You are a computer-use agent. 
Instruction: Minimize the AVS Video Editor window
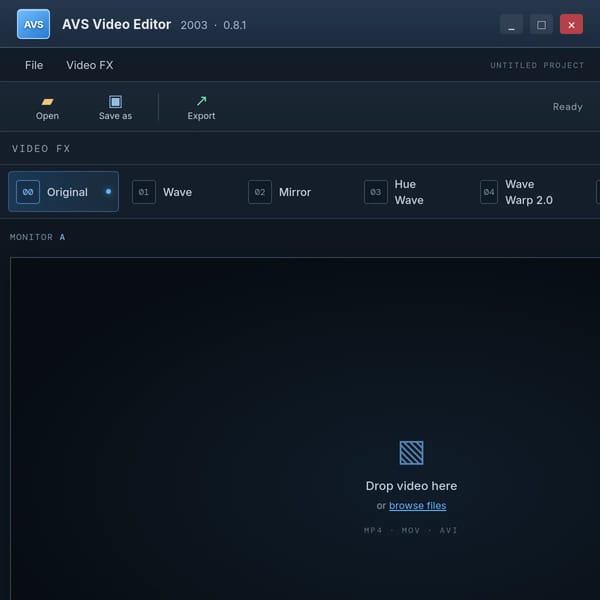click(511, 24)
